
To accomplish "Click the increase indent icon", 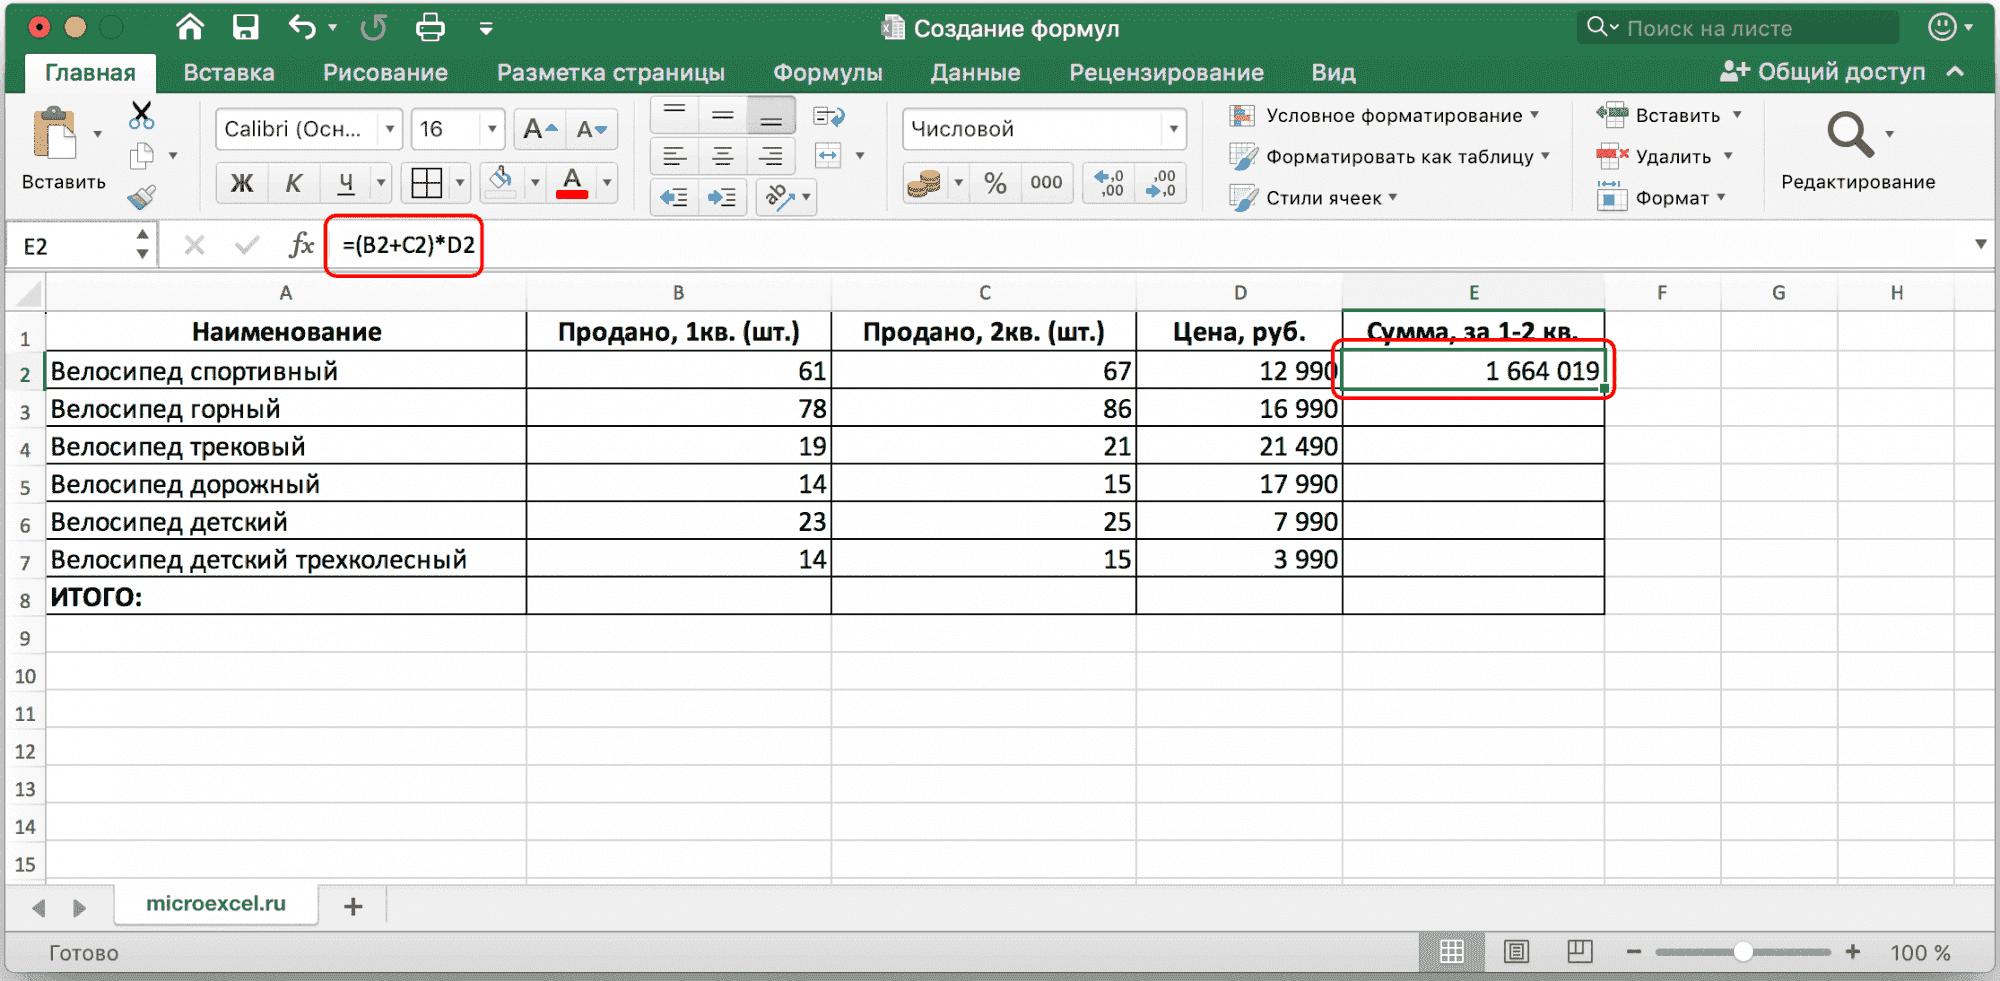I will tap(722, 197).
